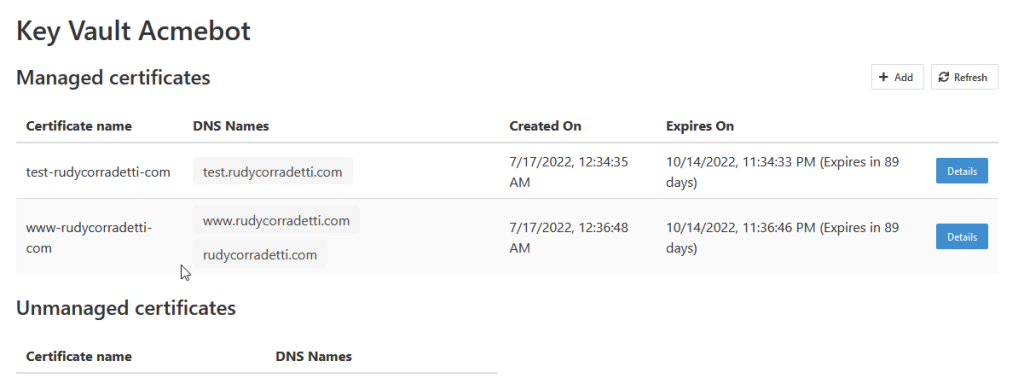The height and width of the screenshot is (390, 1024).
Task: Open Details for test-rudycorradetti-com certificate
Action: (961, 171)
